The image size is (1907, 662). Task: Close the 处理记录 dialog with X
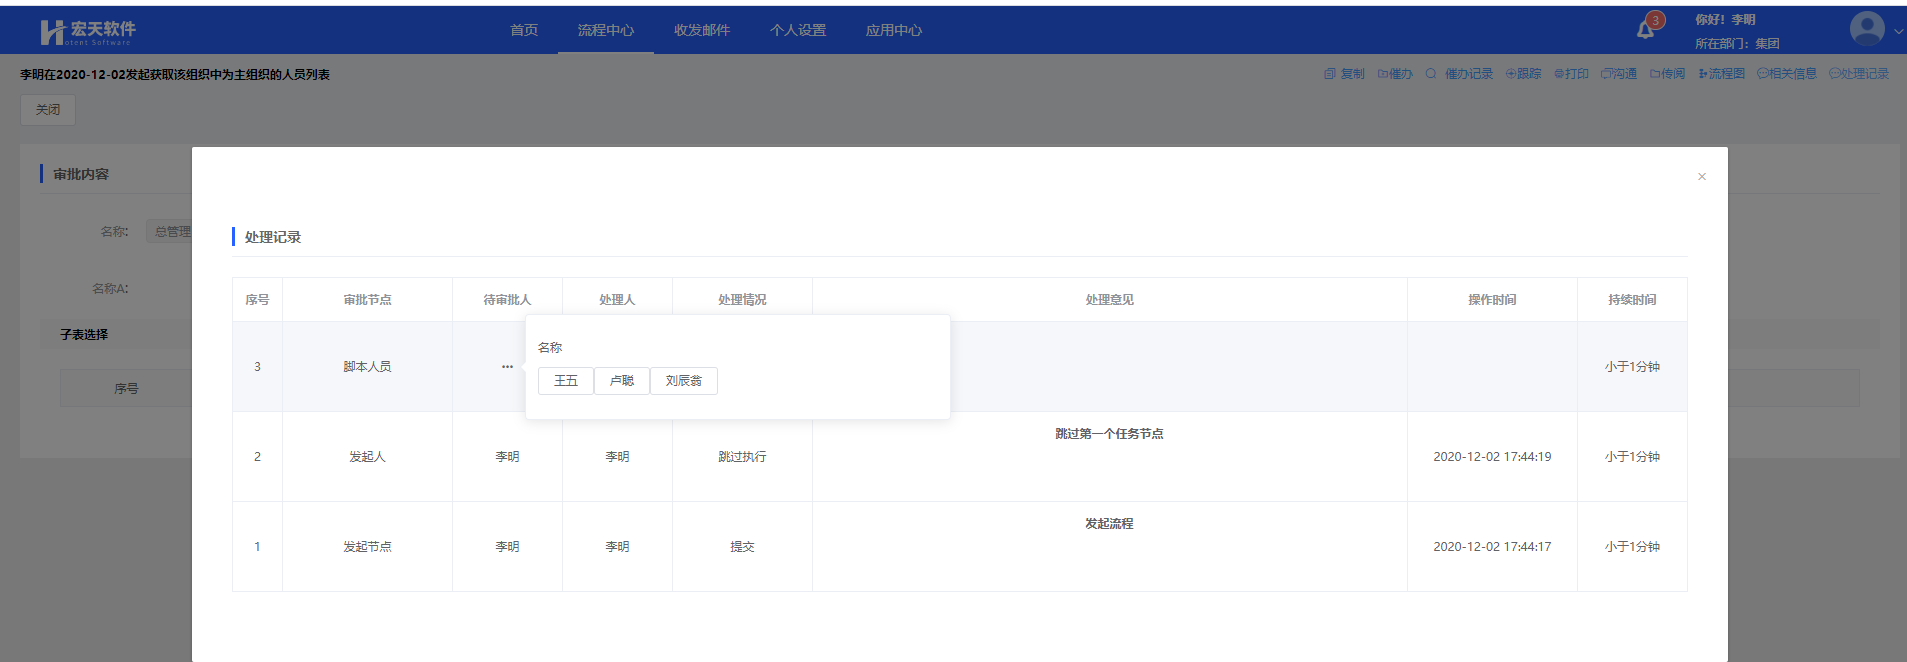[x=1701, y=177]
